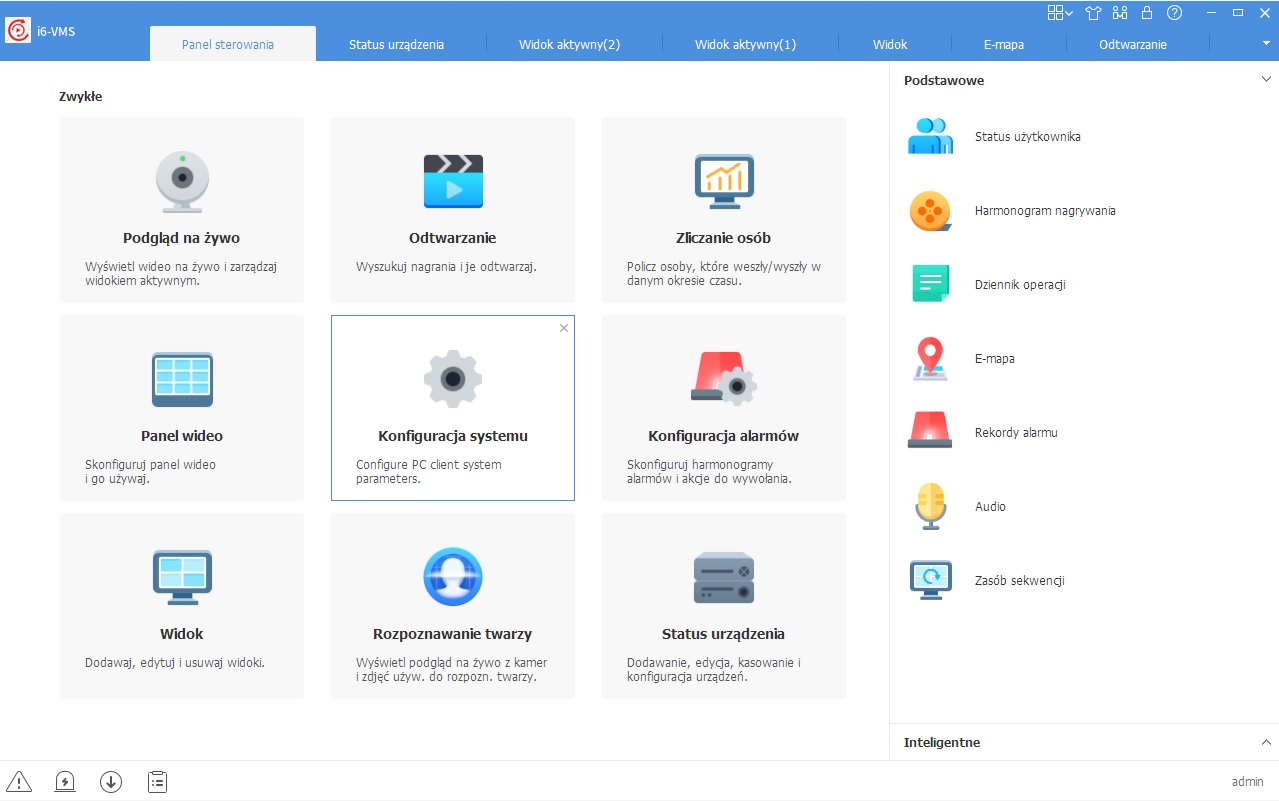
Task: Open the Podgląd na żywo tile
Action: [181, 210]
